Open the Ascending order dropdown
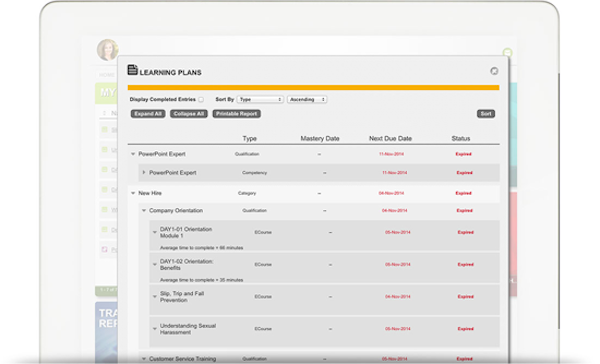 [x=307, y=100]
